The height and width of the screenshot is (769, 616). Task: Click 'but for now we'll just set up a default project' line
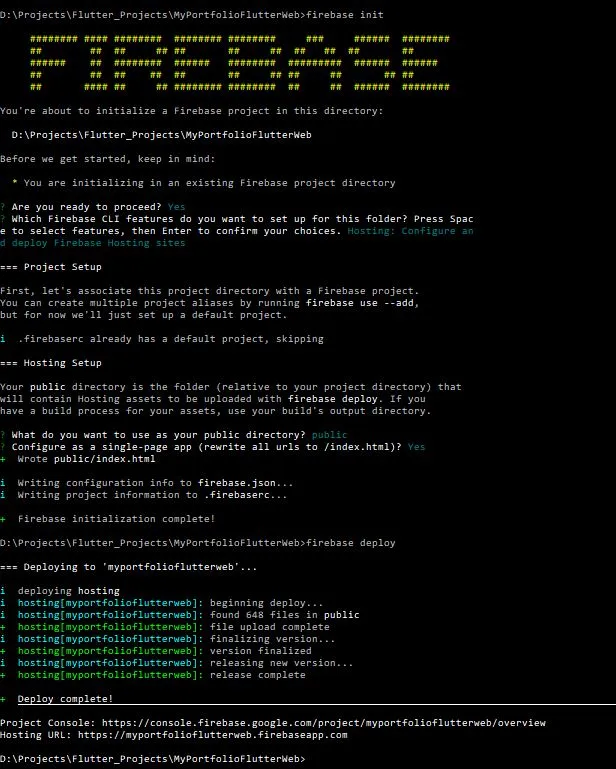click(x=143, y=315)
